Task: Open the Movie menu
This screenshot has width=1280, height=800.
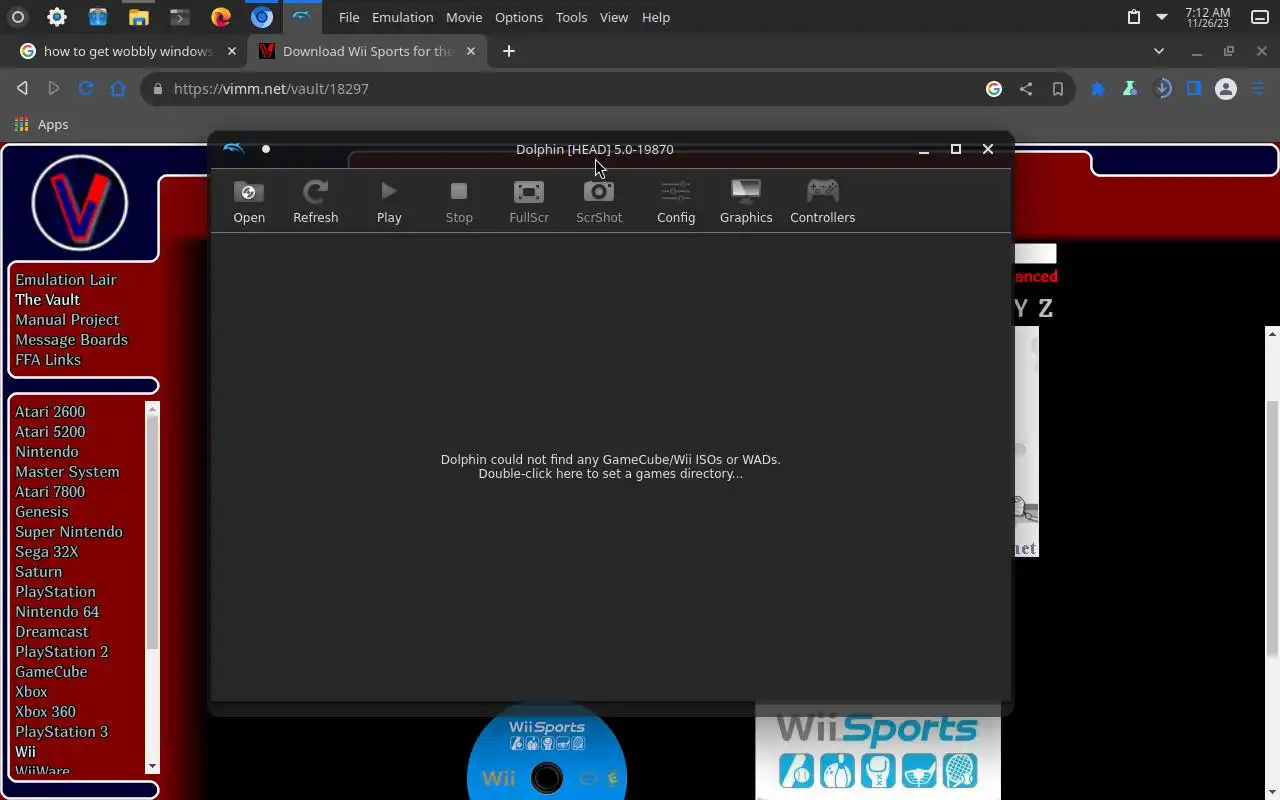Action: [464, 17]
